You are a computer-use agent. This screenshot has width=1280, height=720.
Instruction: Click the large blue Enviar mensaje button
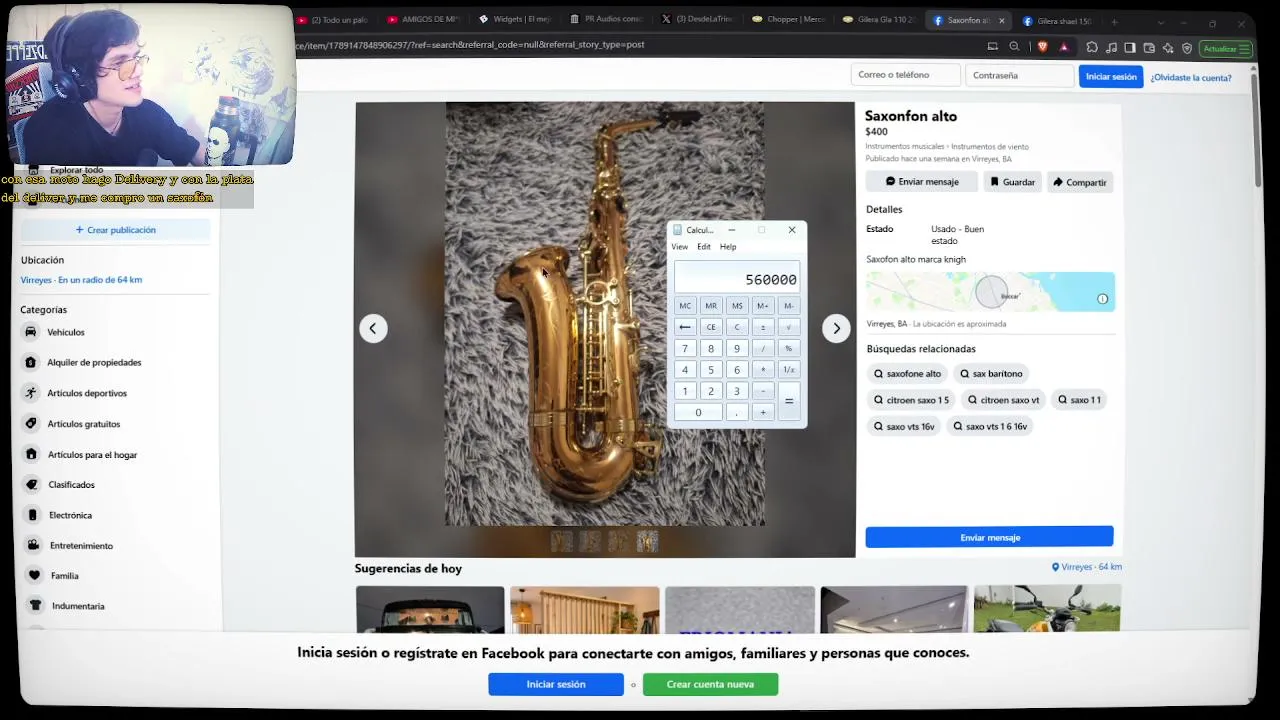989,538
